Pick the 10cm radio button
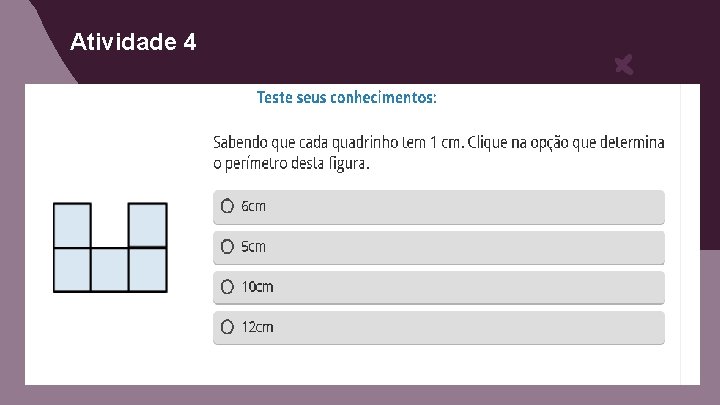Image resolution: width=720 pixels, height=405 pixels. 228,287
